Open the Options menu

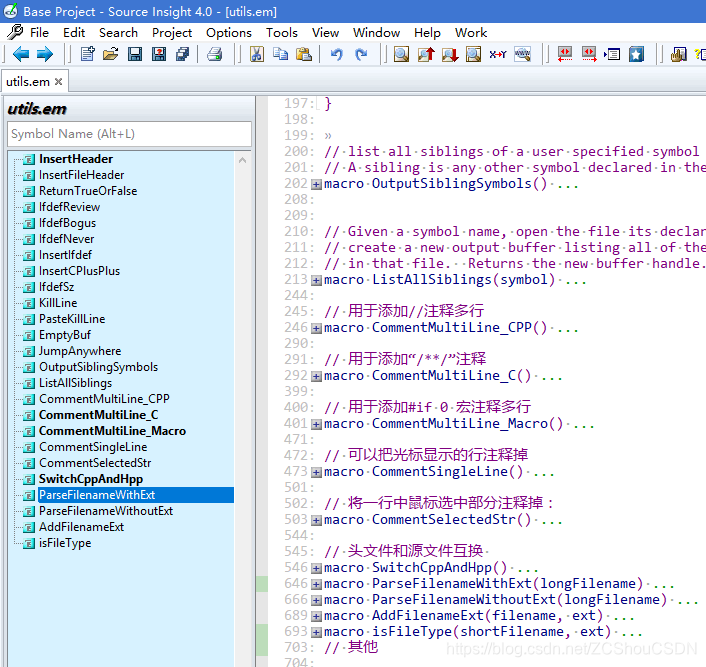229,33
